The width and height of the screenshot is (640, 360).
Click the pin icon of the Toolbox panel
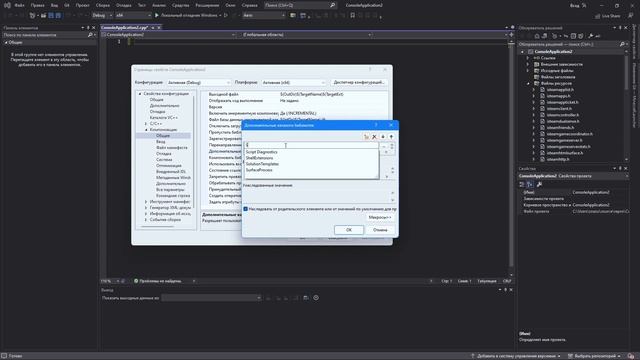(88, 28)
